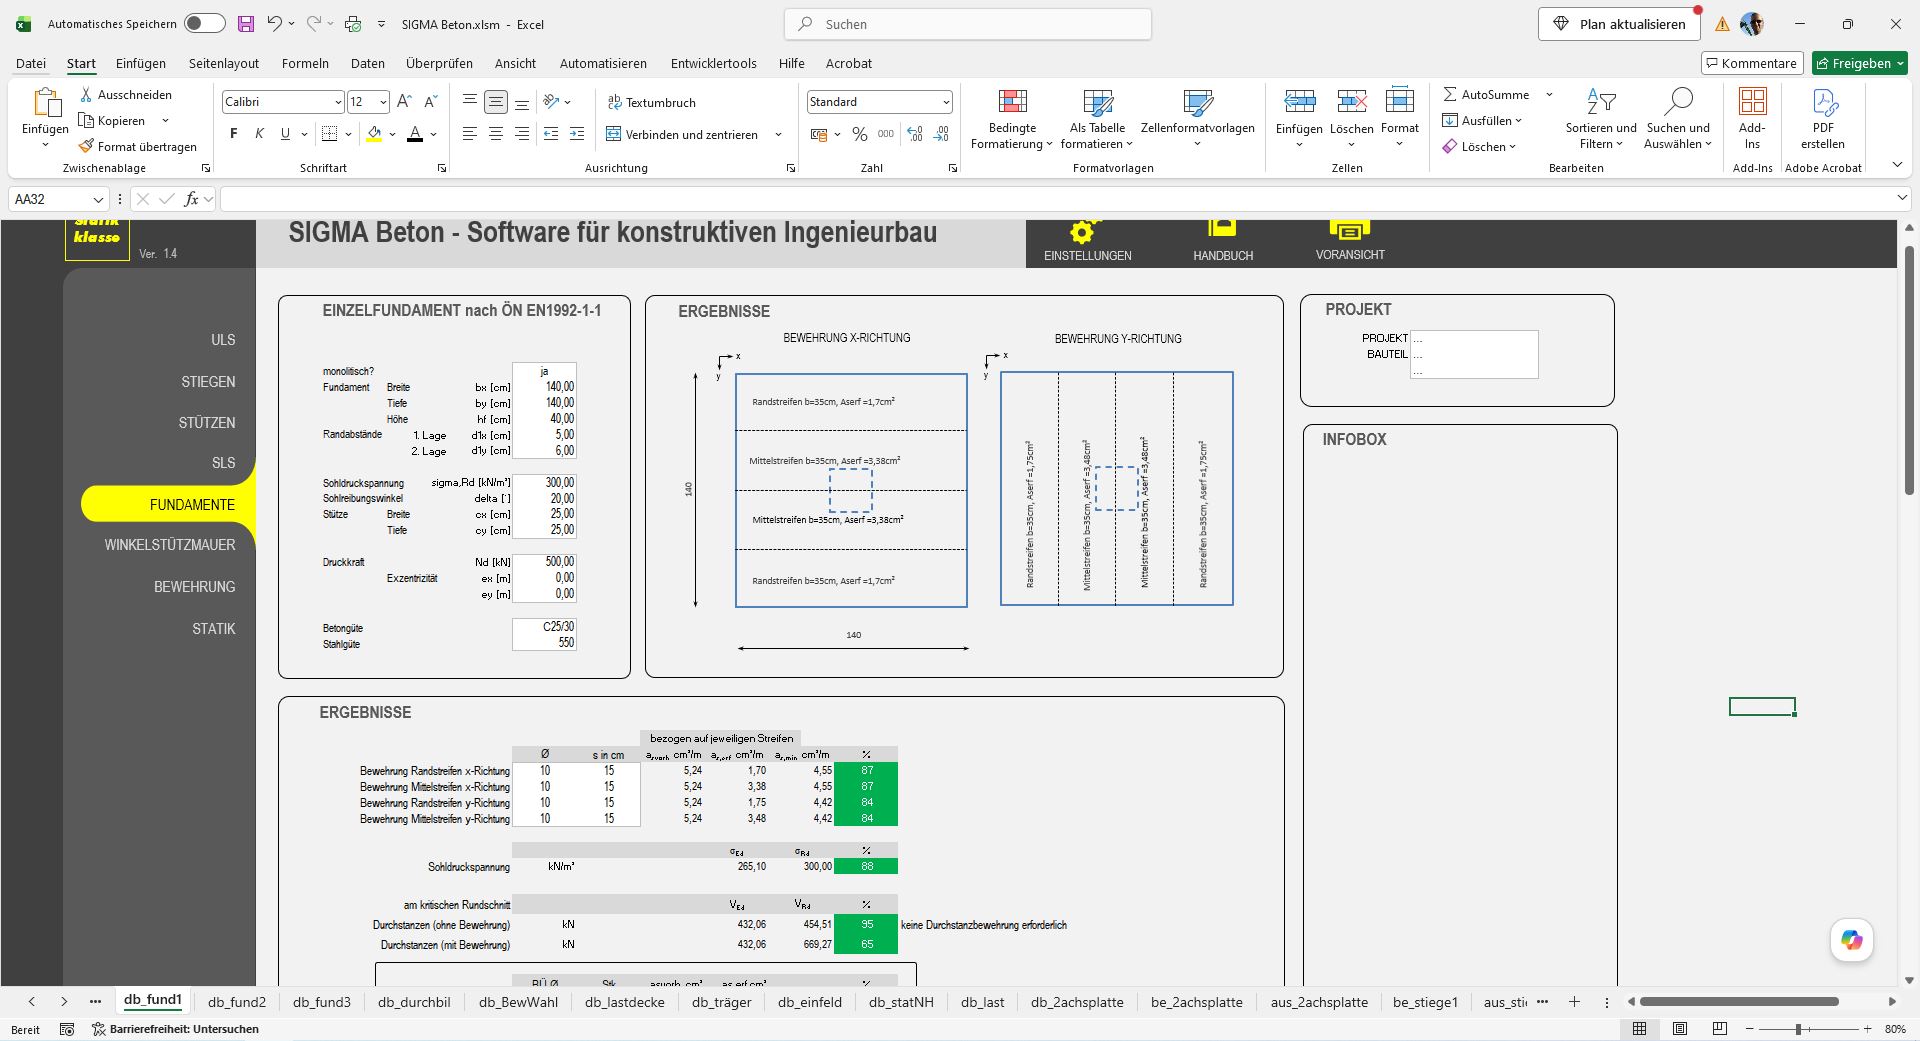Open the Kommentare pane
1920x1041 pixels.
1752,63
